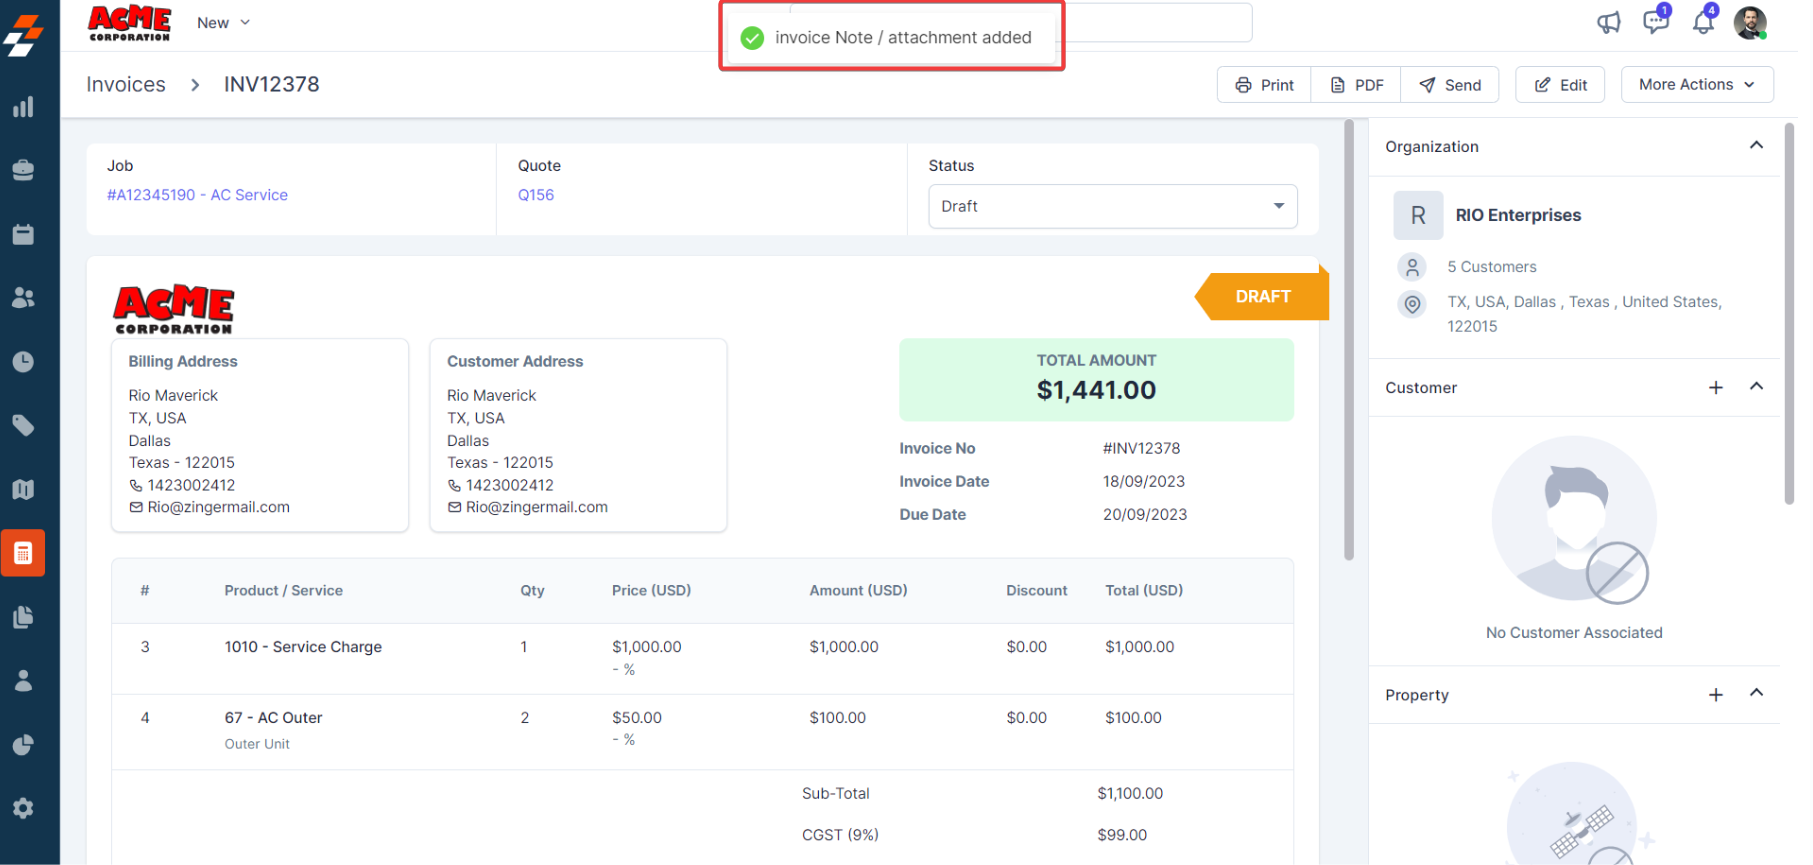This screenshot has height=865, width=1813.
Task: Open the announcements megaphone icon
Action: [1608, 22]
